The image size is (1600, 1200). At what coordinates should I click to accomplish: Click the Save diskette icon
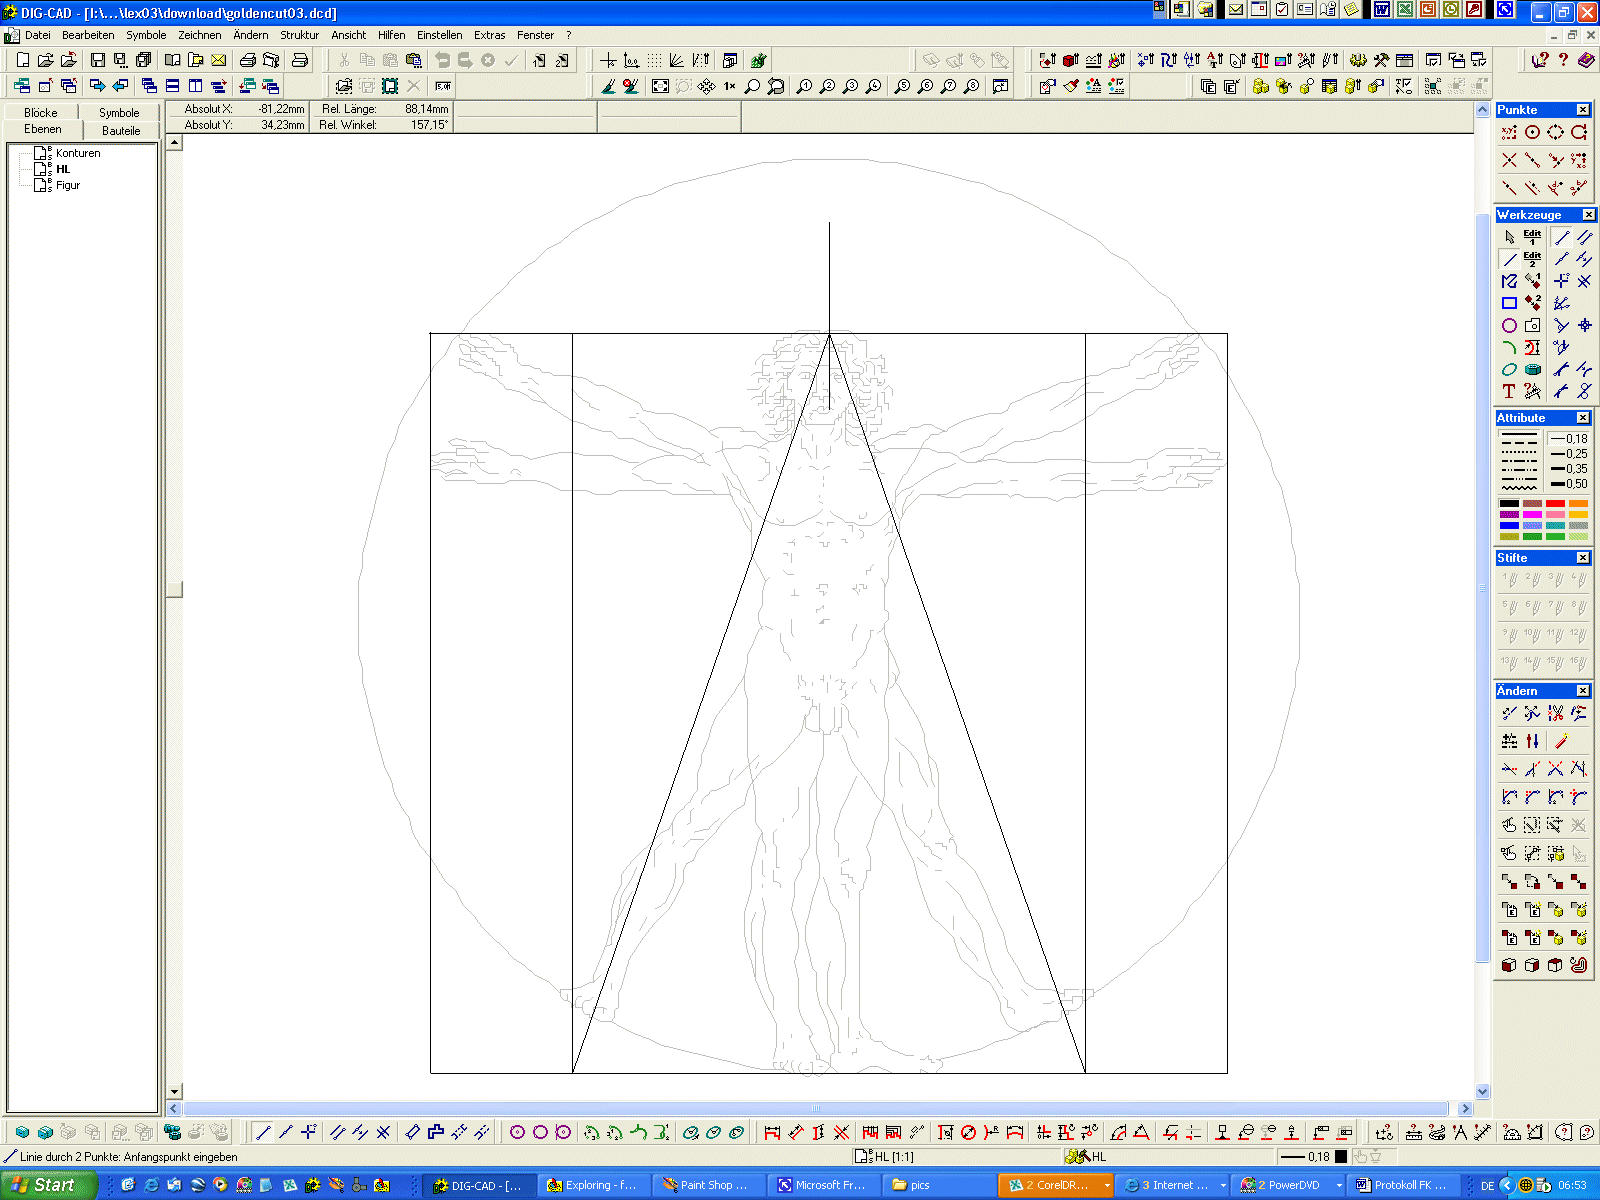(x=98, y=61)
